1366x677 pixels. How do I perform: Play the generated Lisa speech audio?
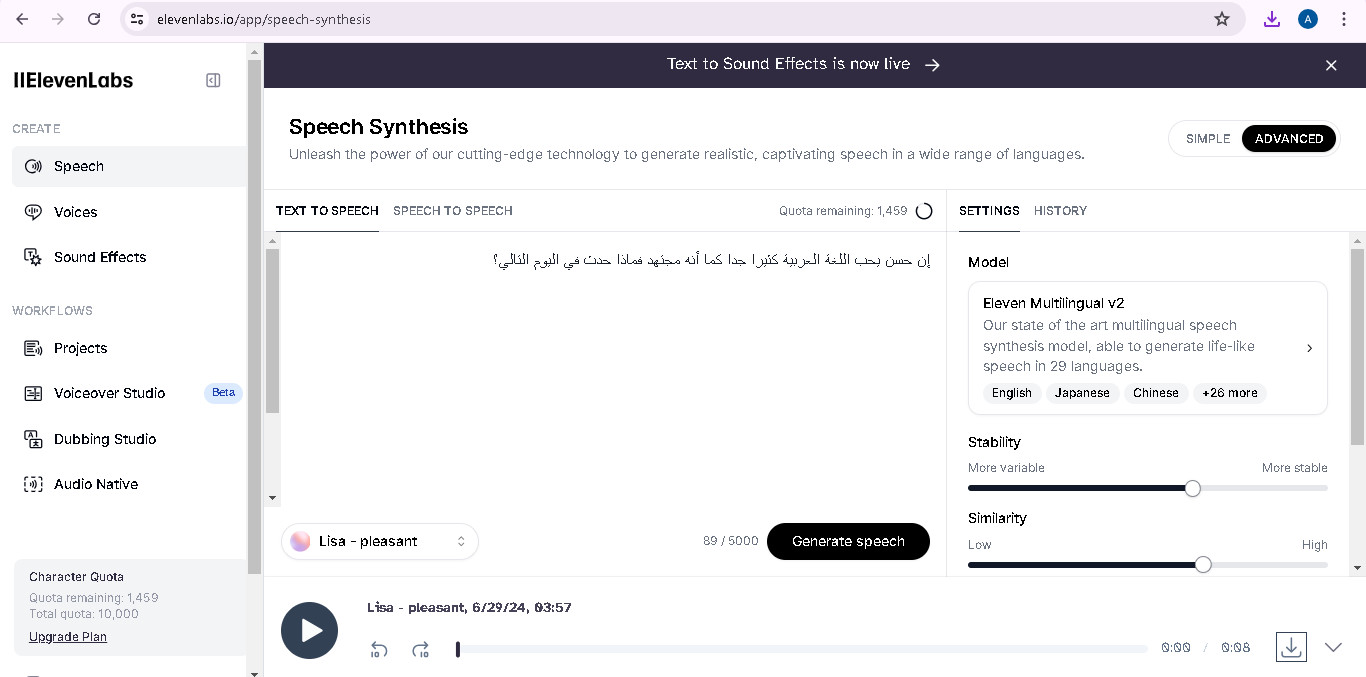[x=310, y=630]
